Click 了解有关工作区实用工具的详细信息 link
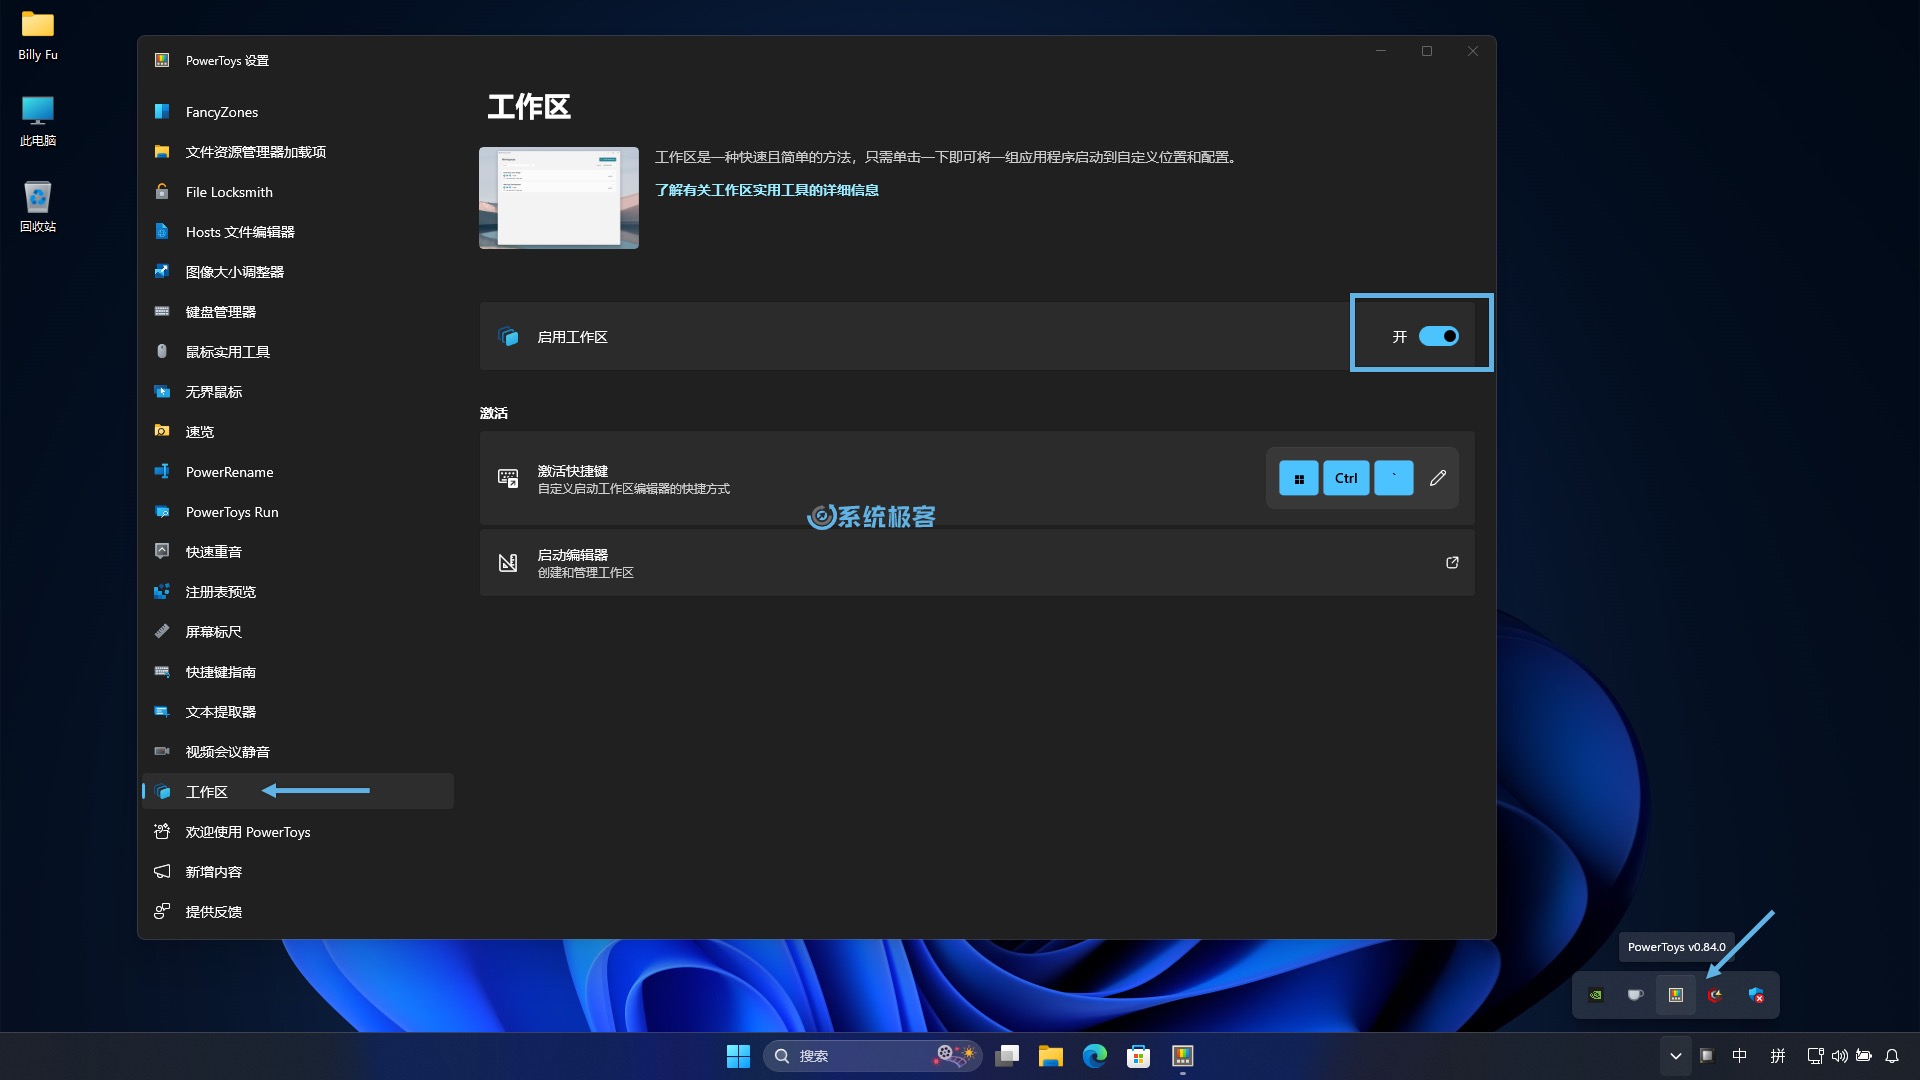 pos(767,189)
